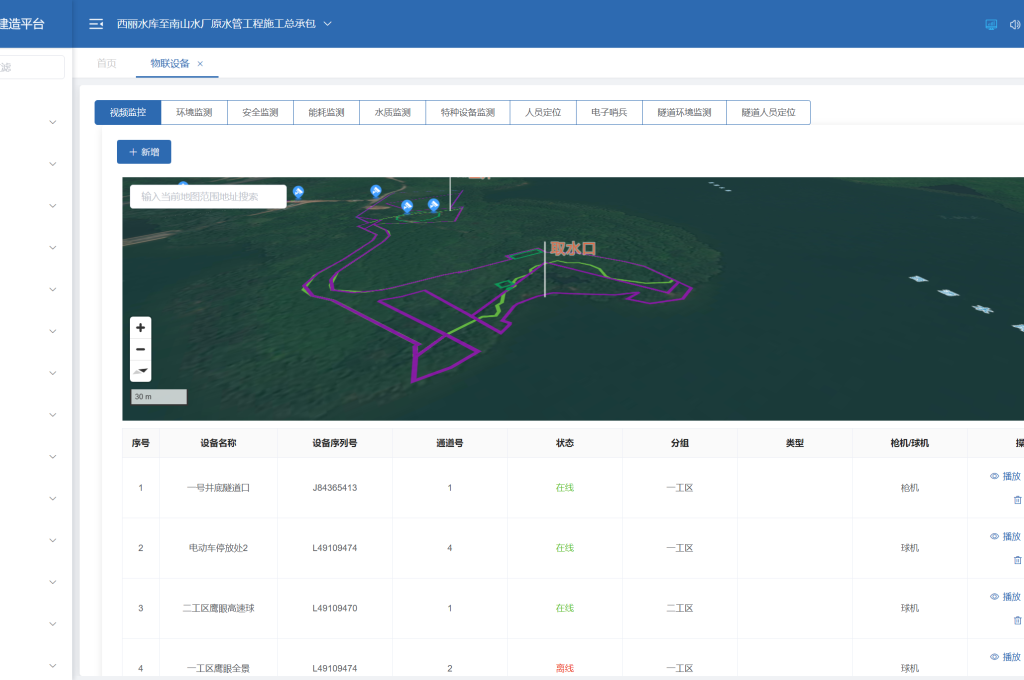Expand the first sidebar menu chevron
Image resolution: width=1024 pixels, height=680 pixels.
click(52, 122)
